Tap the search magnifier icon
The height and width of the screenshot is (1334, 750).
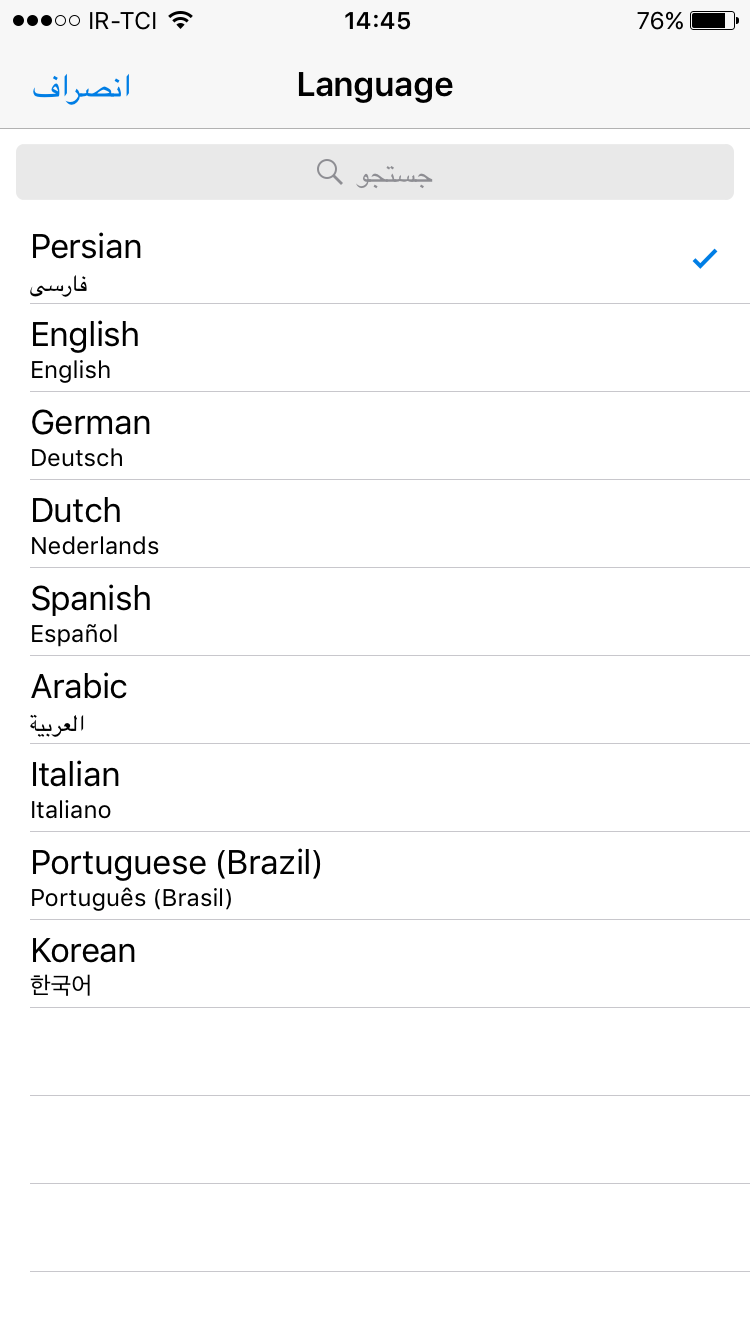[x=330, y=172]
